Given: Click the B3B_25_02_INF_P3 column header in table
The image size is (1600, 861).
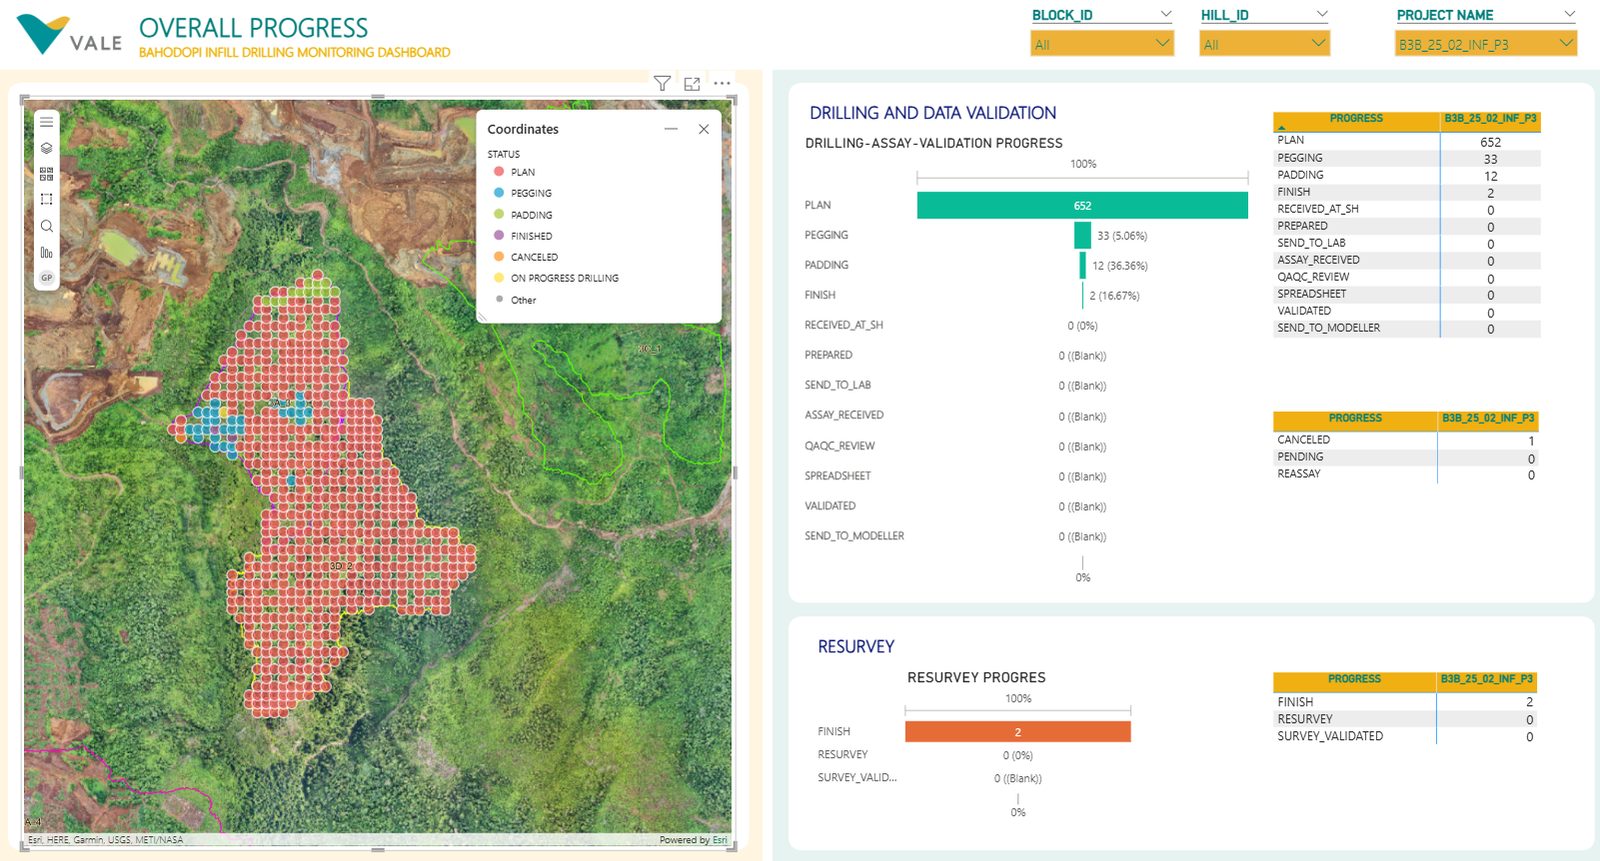Looking at the screenshot, I should (x=1490, y=119).
